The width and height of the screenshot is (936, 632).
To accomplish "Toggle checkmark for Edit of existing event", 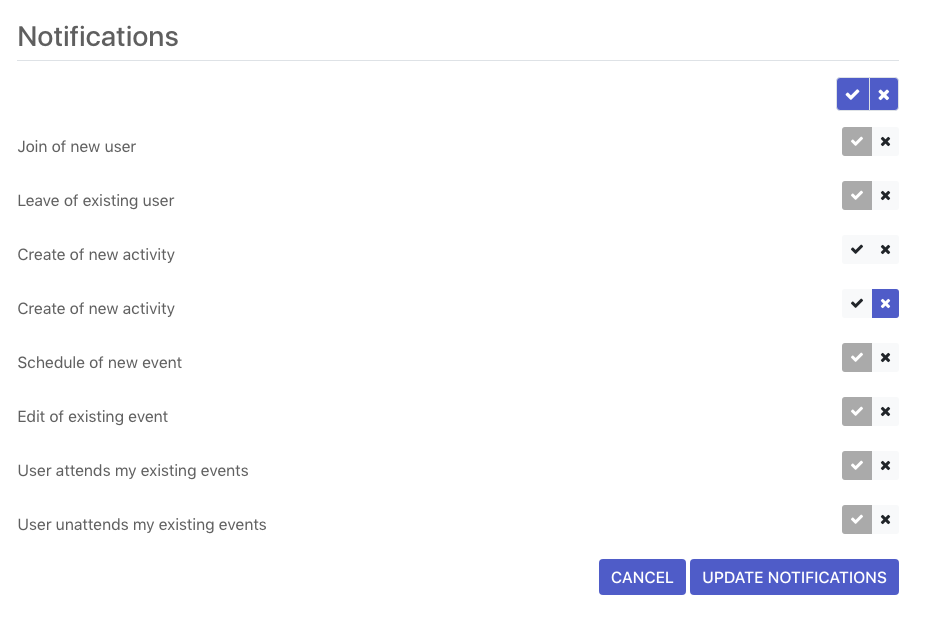I will (857, 412).
